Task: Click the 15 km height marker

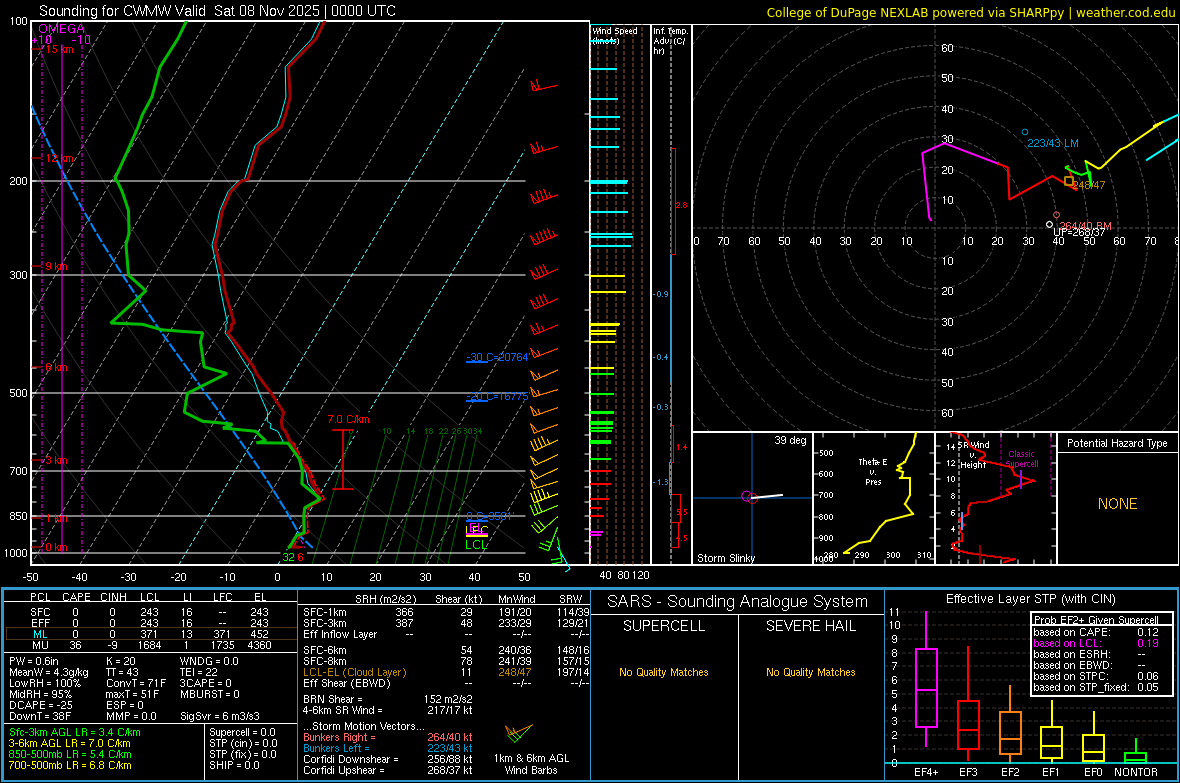Action: click(60, 49)
